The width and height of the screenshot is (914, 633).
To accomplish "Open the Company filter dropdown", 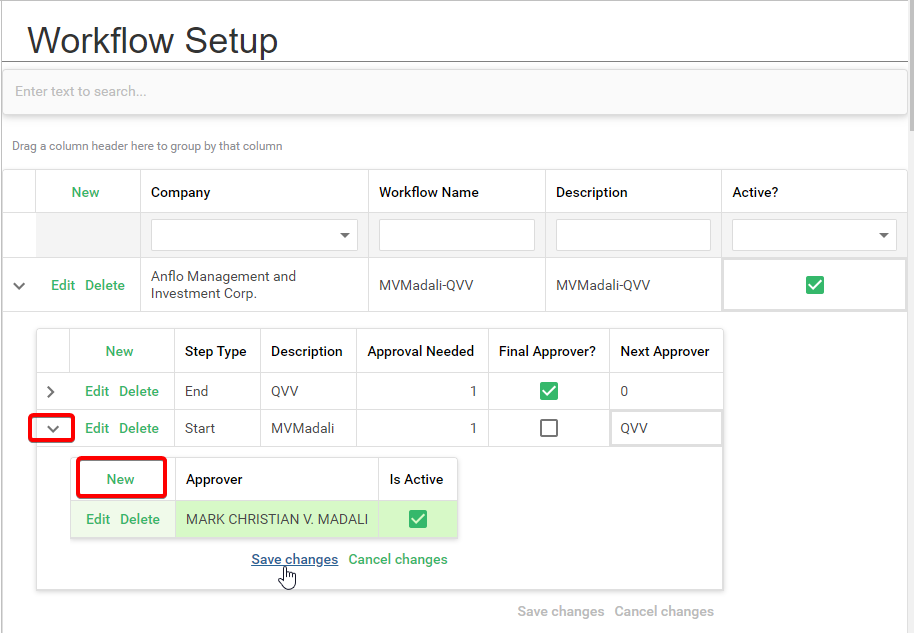I will tap(343, 235).
